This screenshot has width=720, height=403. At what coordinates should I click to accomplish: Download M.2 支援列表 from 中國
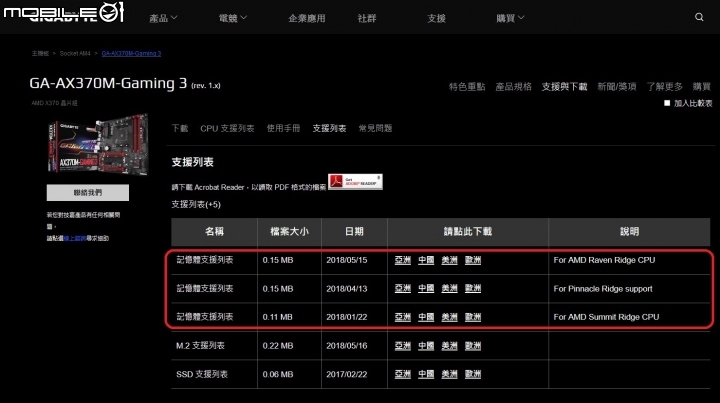(426, 346)
